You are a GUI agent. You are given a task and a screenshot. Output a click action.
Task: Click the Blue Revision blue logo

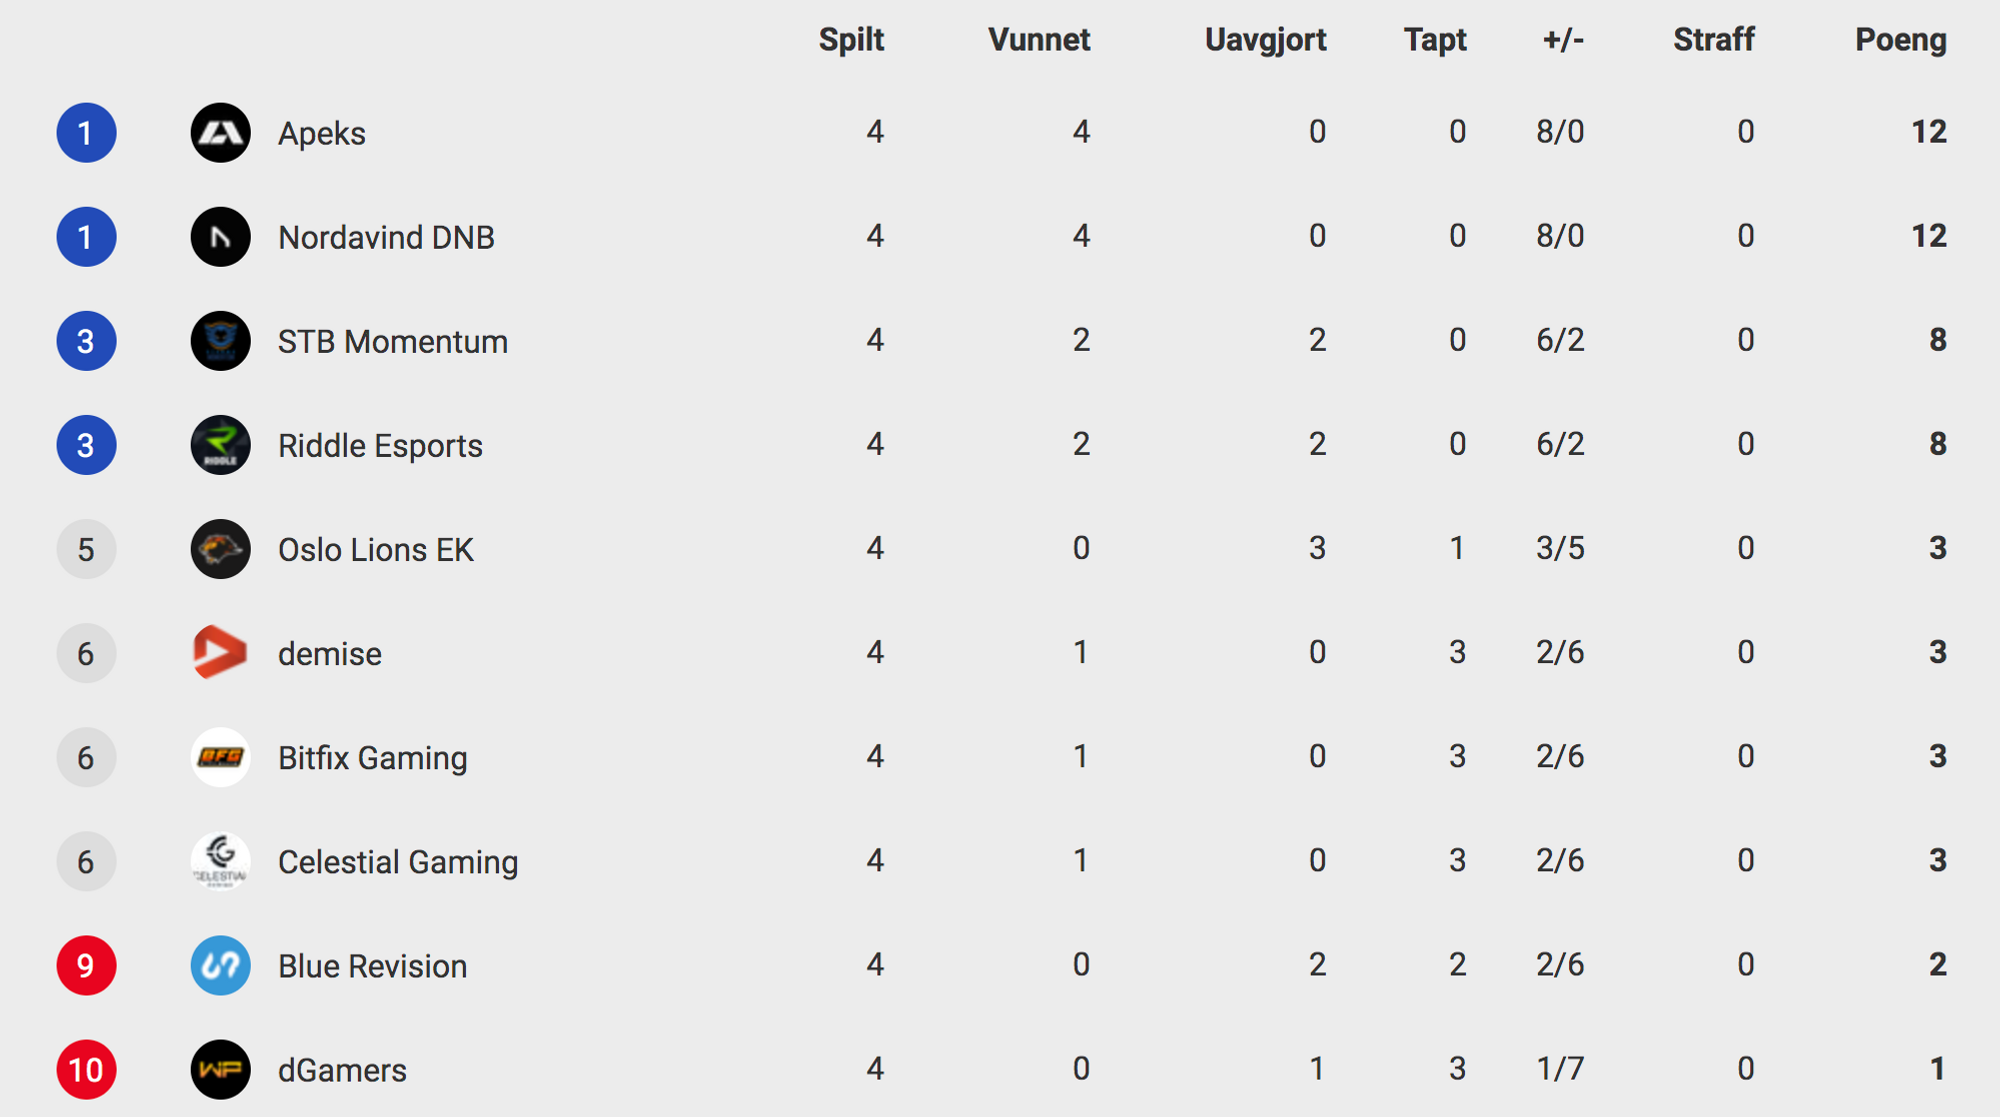click(220, 965)
